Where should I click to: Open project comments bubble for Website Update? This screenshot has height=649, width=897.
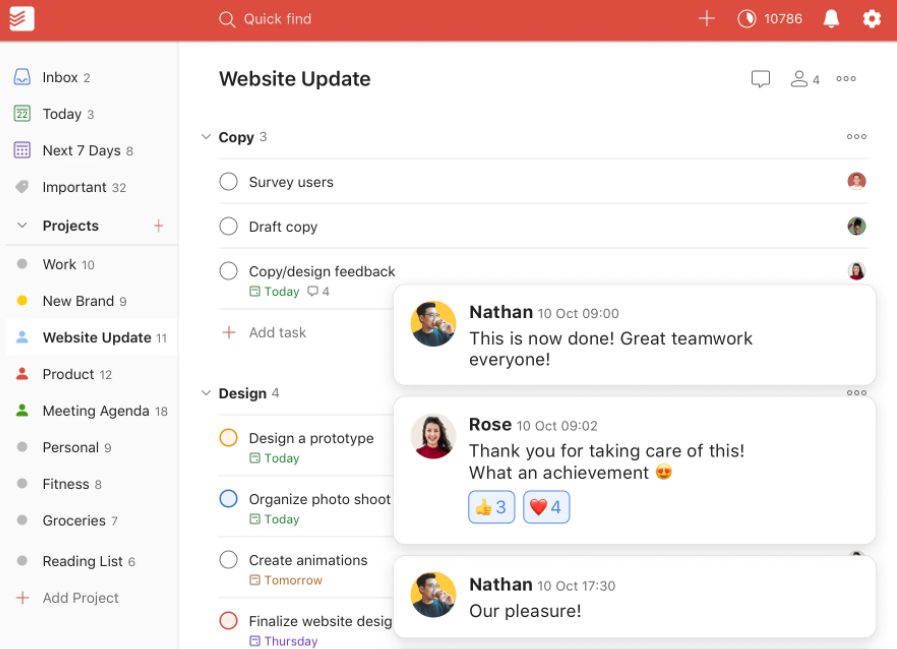[760, 78]
